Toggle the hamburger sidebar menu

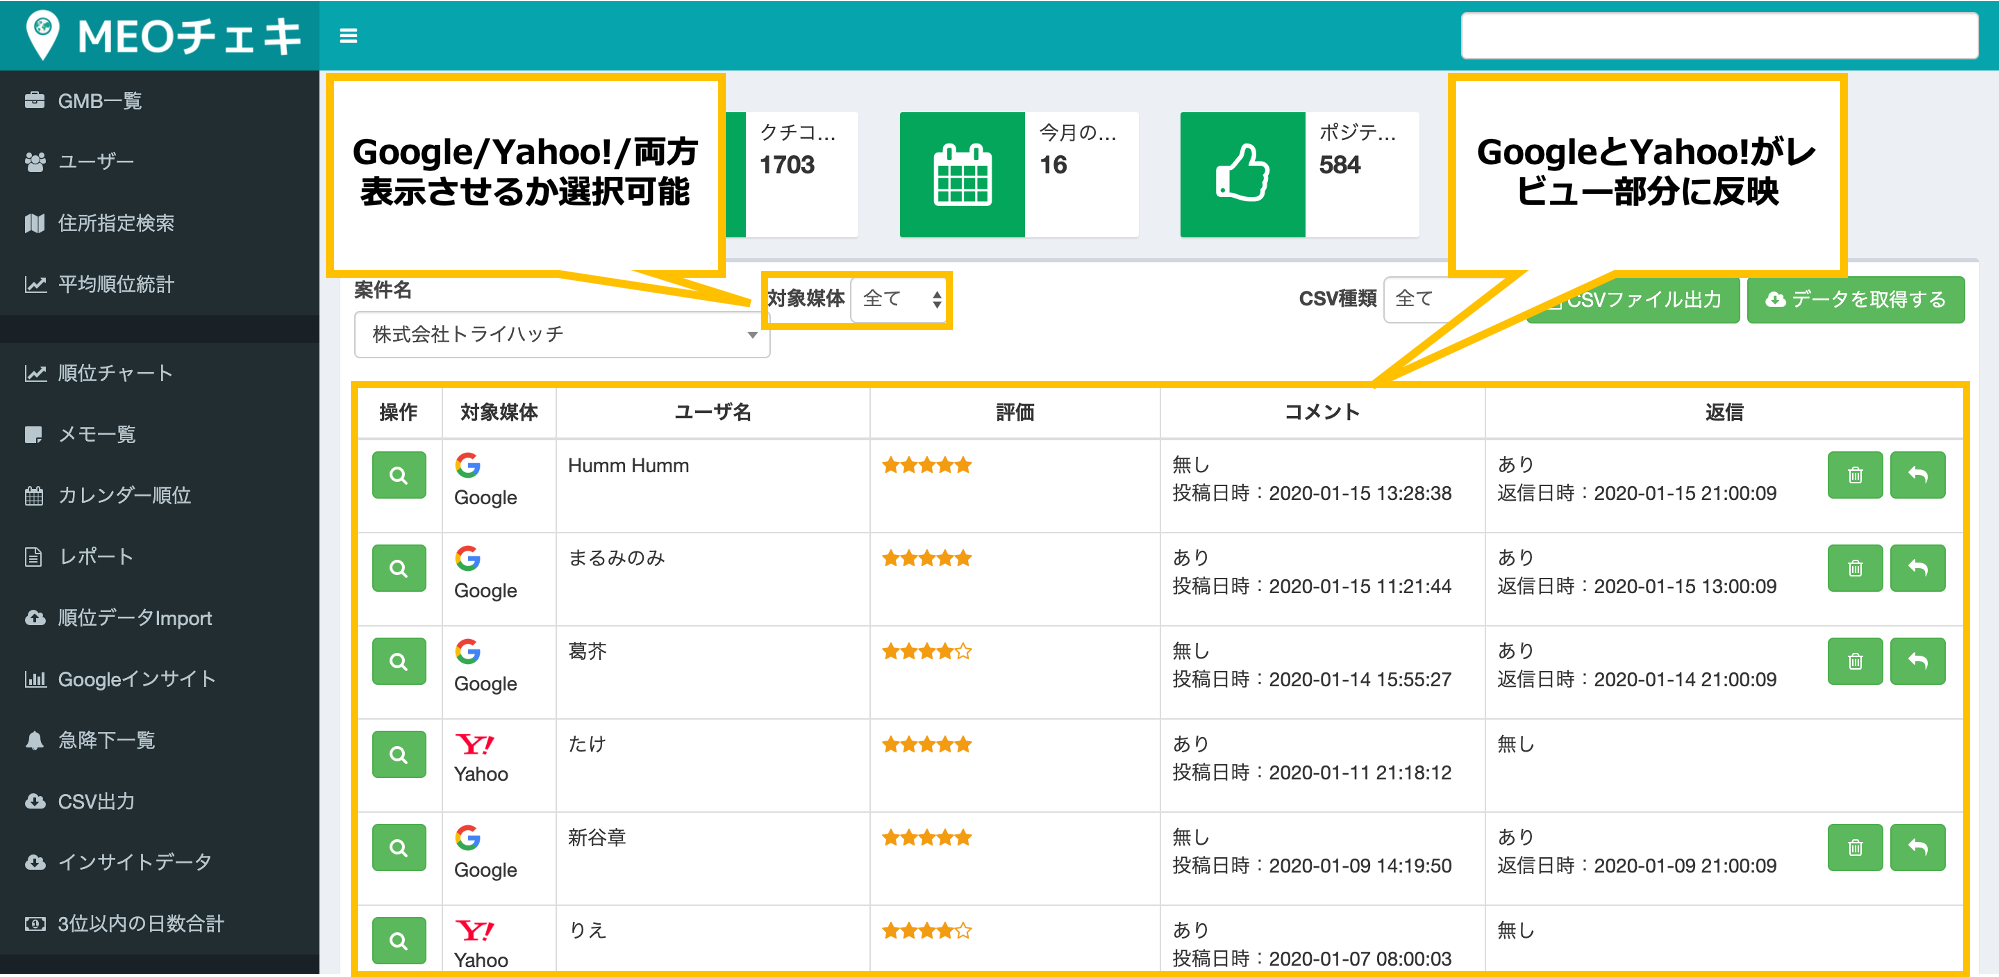348,36
